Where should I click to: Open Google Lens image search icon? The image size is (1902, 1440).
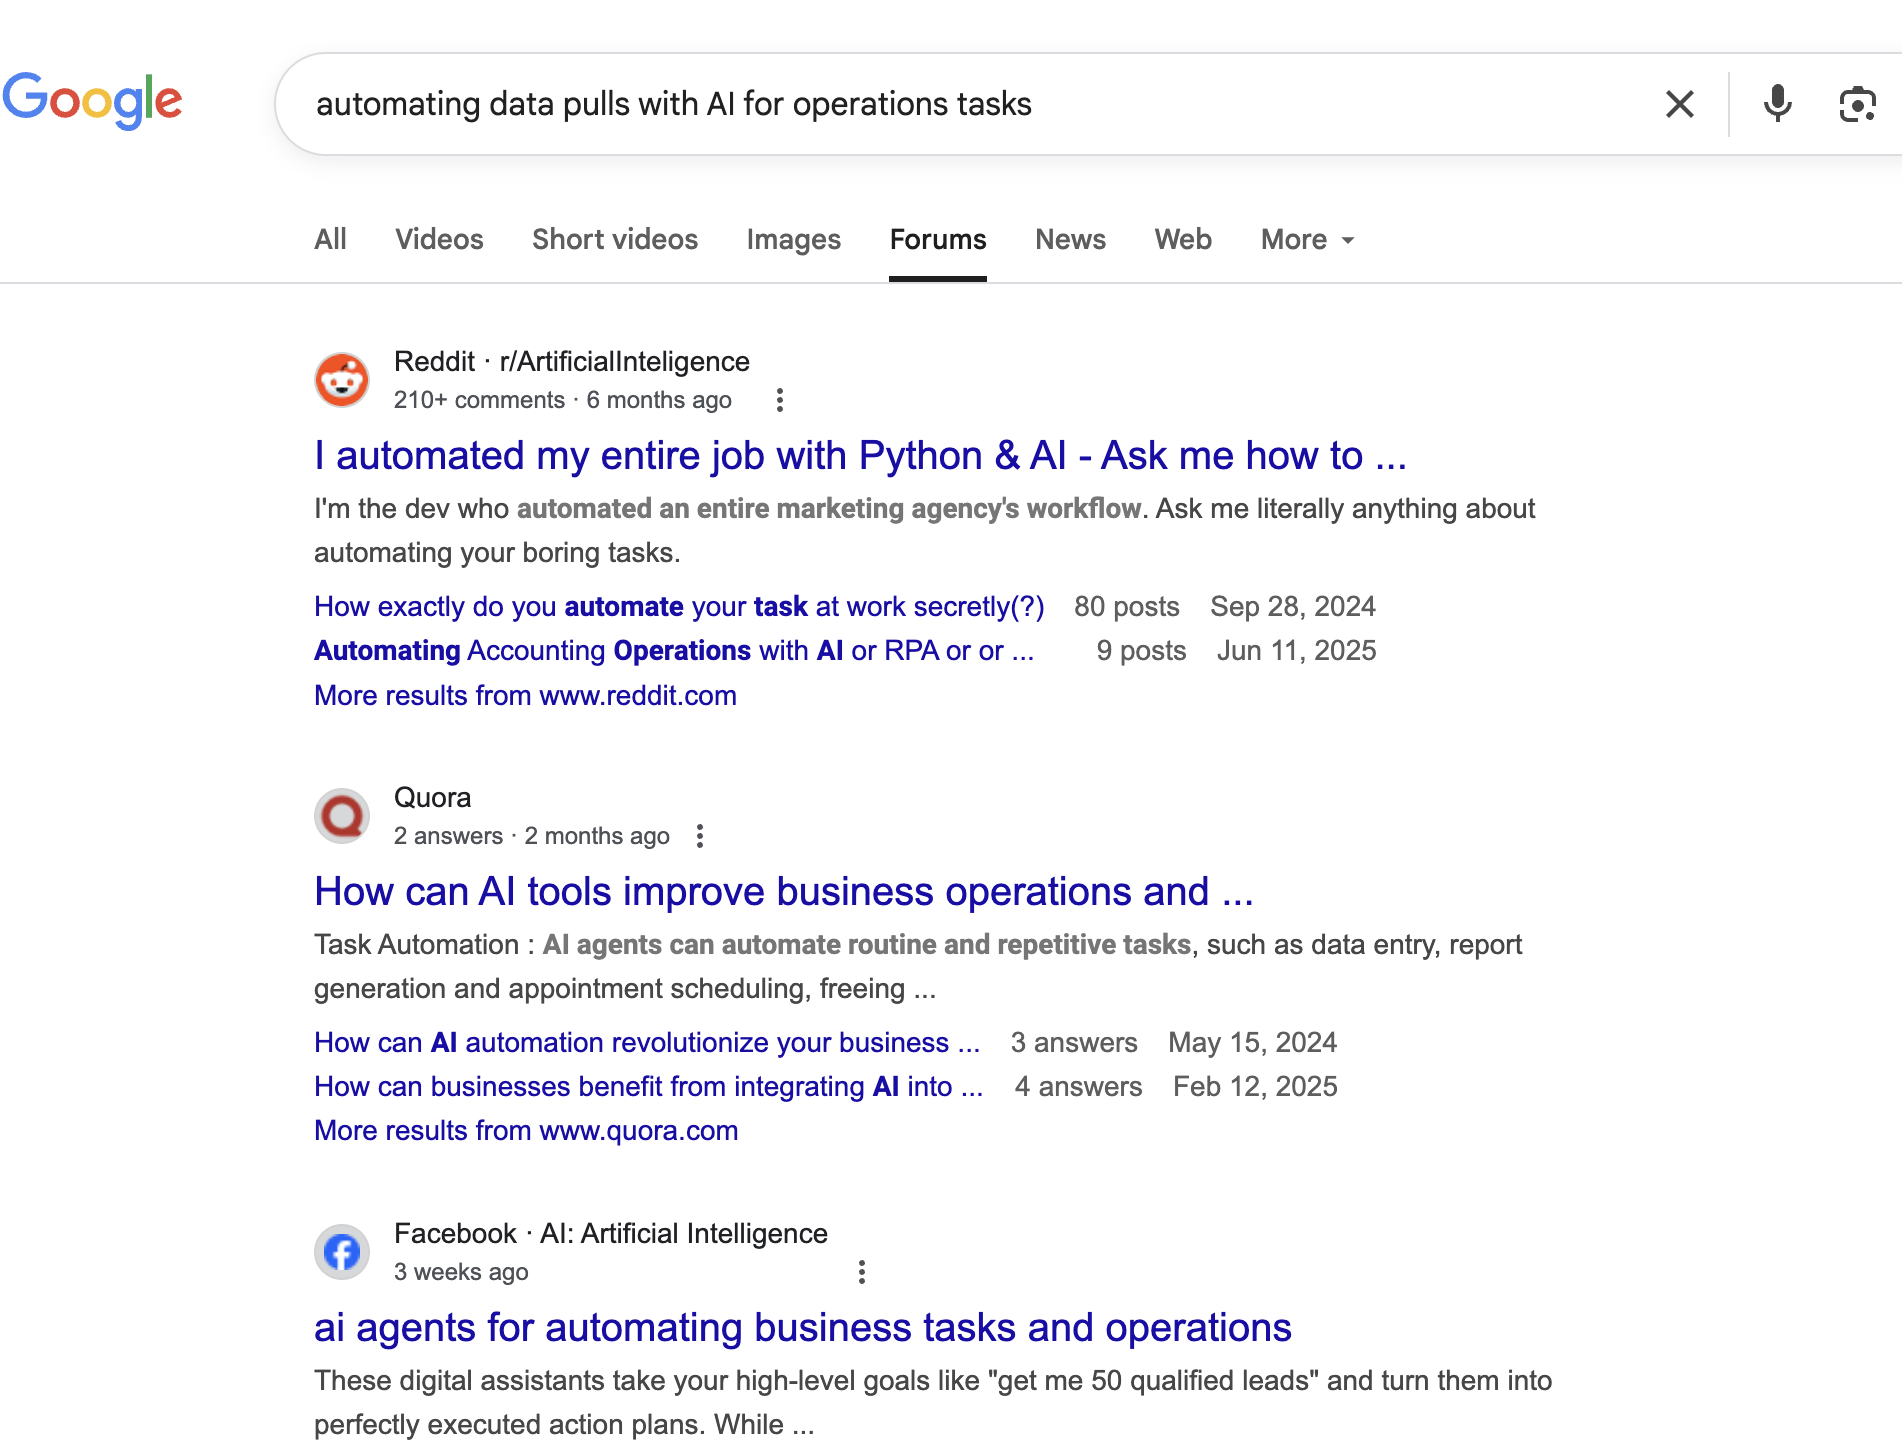(x=1857, y=104)
